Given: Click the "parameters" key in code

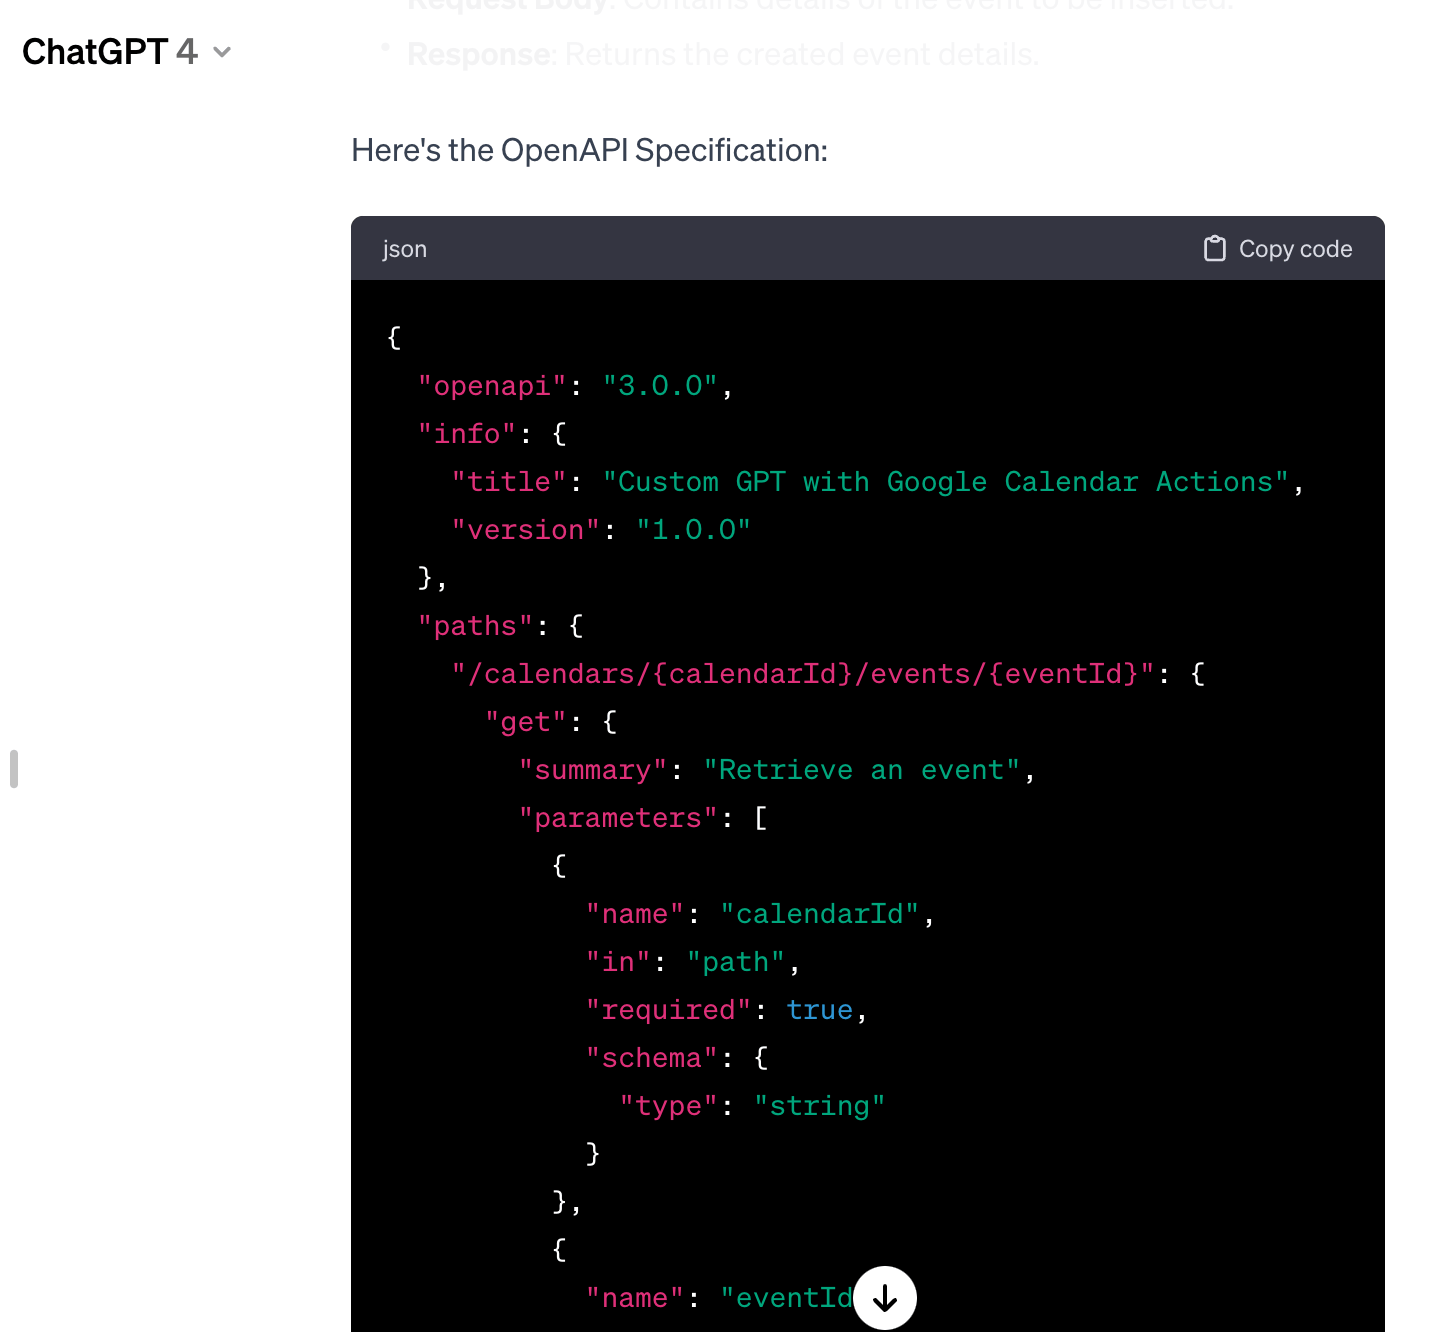Looking at the screenshot, I should coord(618,818).
